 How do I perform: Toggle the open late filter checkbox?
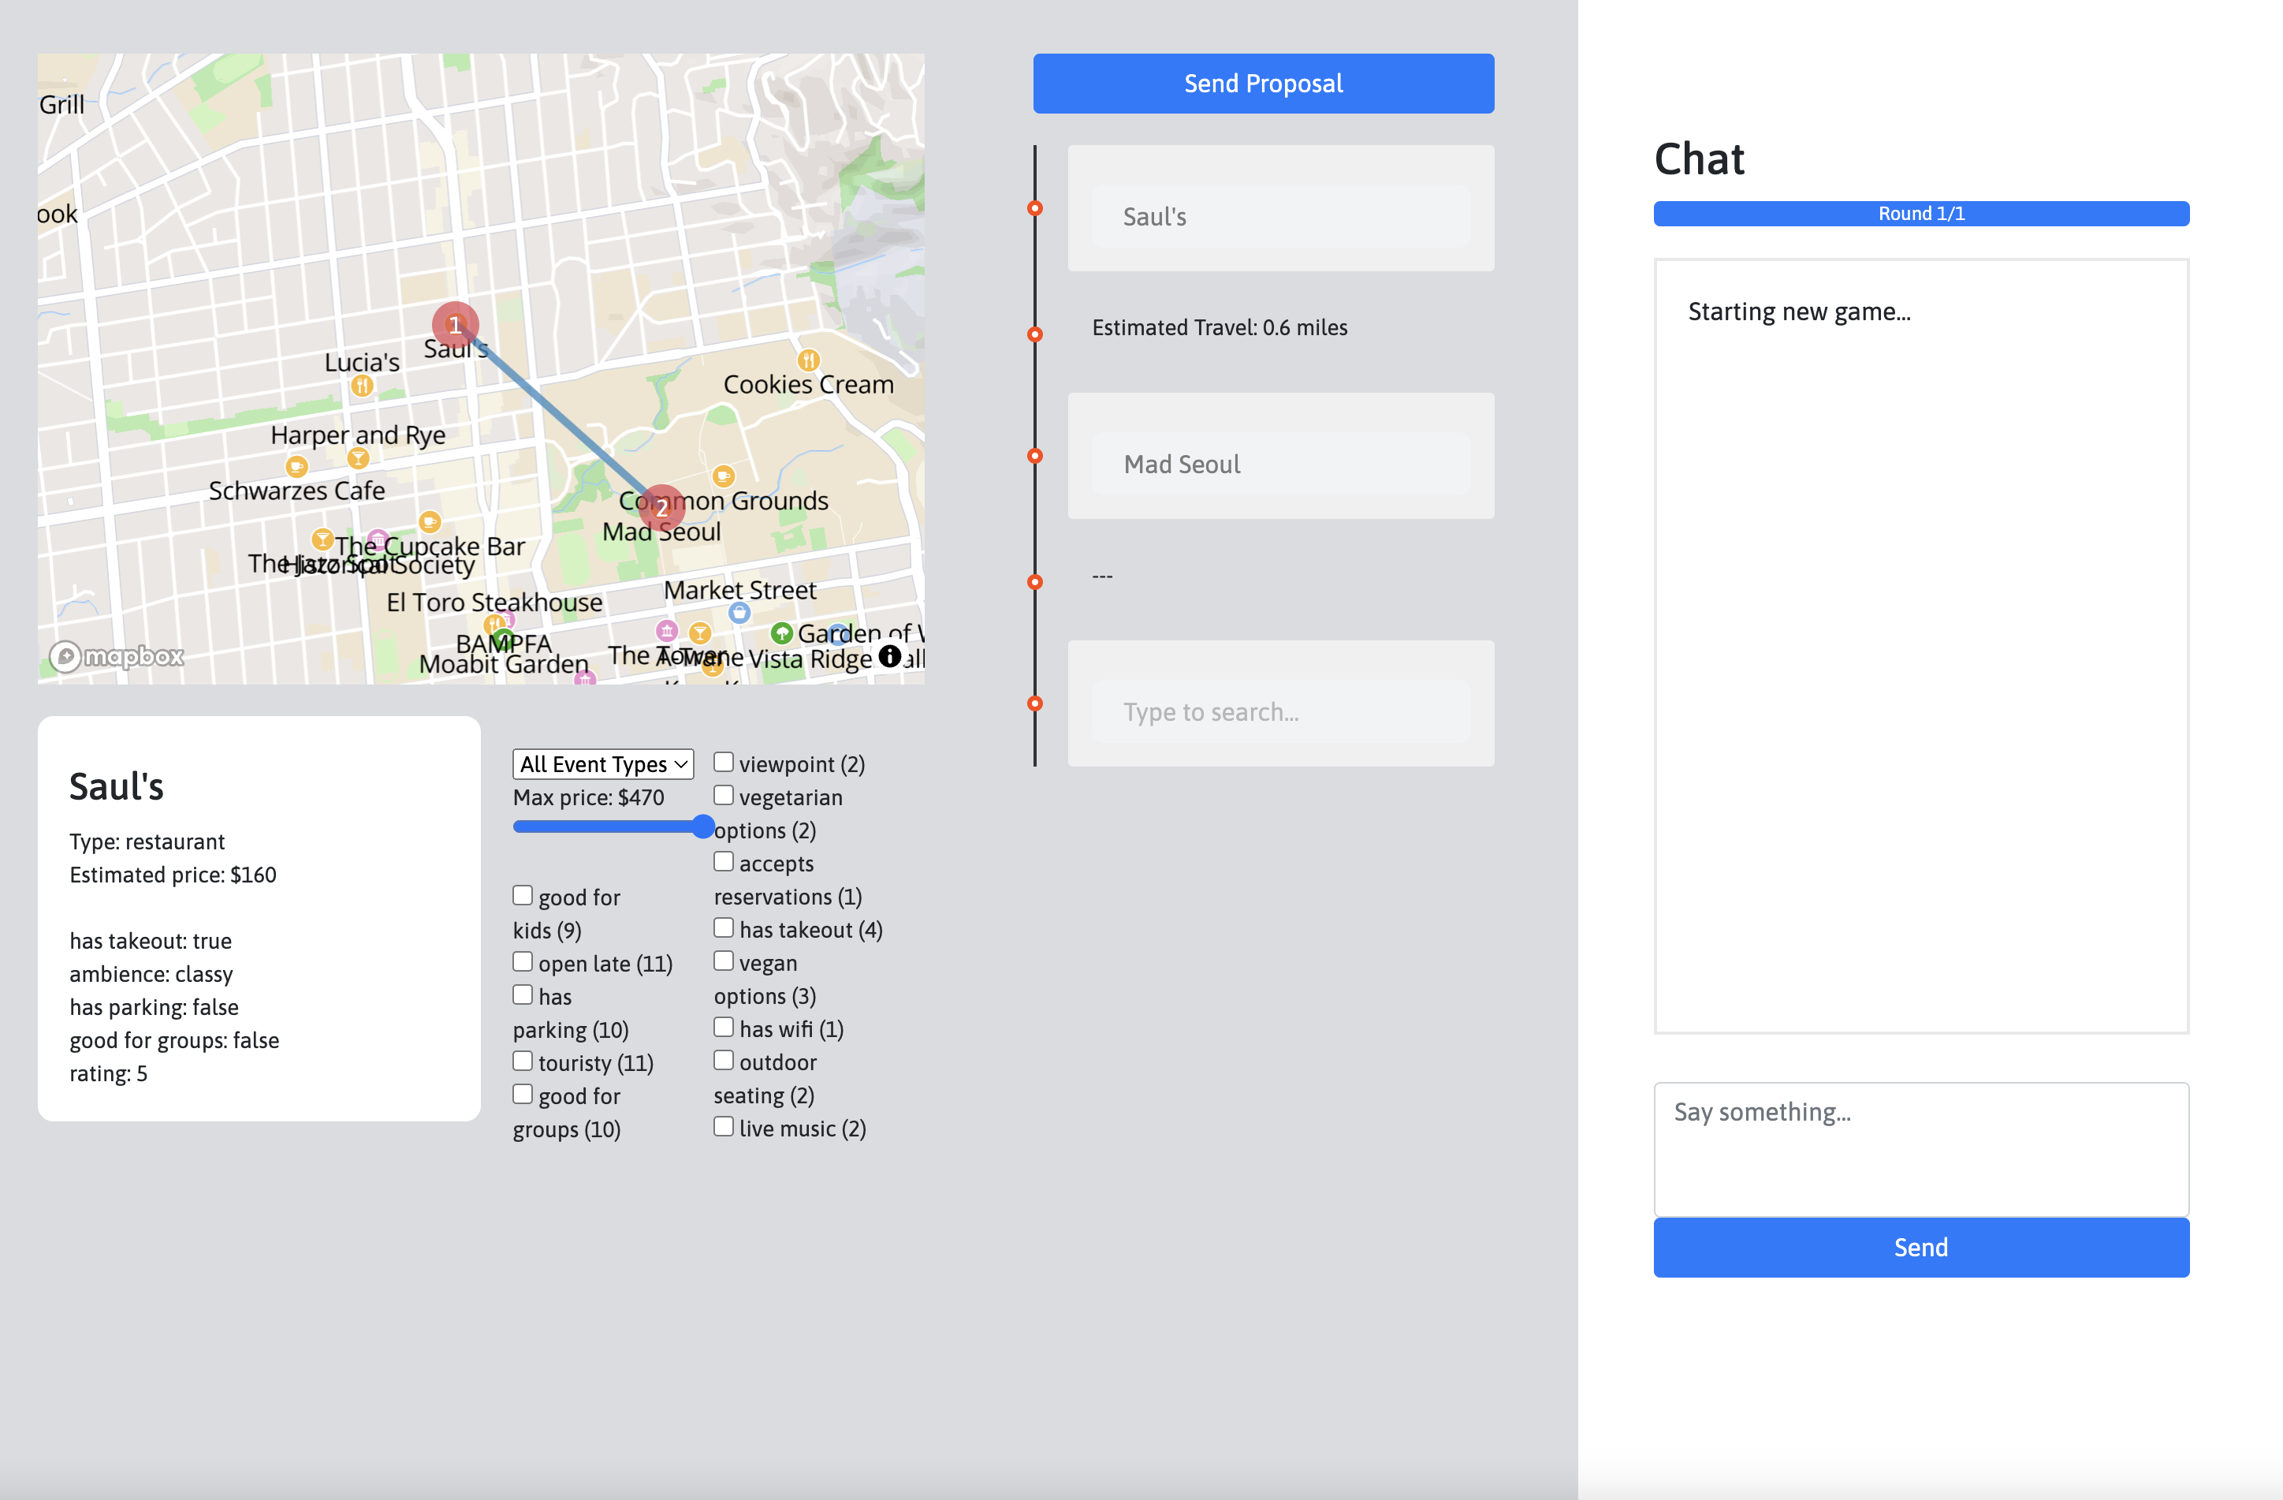pyautogui.click(x=523, y=962)
